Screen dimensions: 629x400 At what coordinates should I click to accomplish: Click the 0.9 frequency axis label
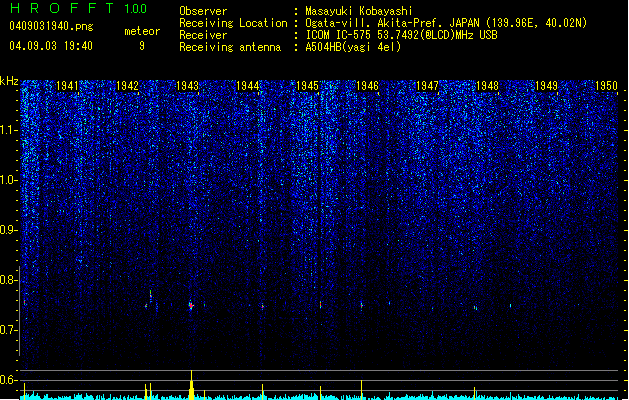point(9,230)
